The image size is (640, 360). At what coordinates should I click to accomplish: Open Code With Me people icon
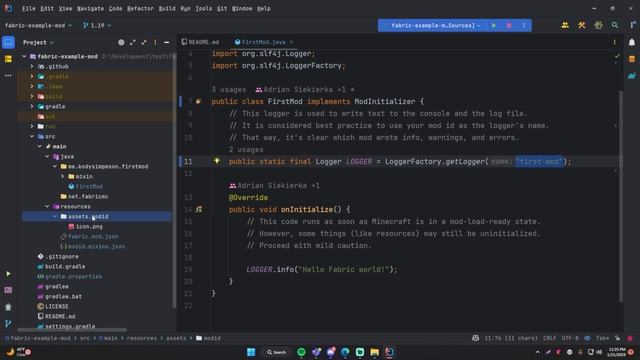(x=565, y=25)
